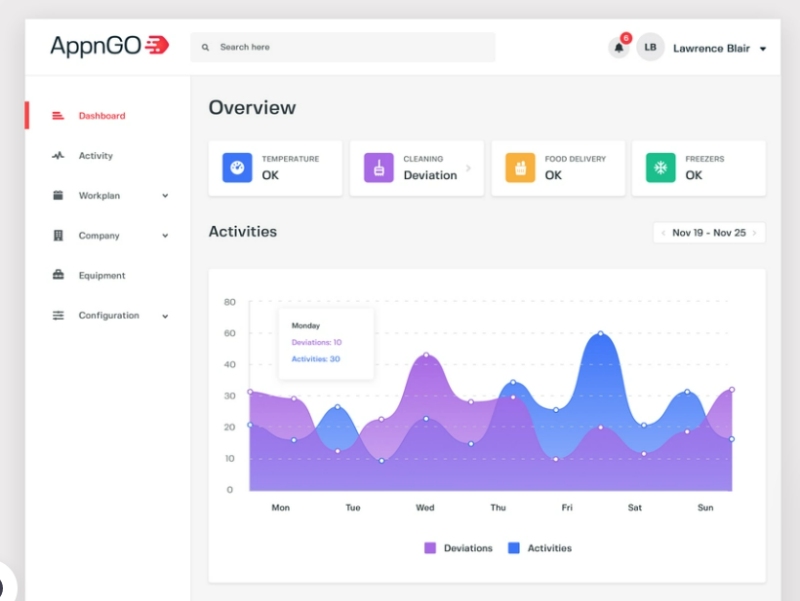The image size is (800, 601).
Task: Click the Equipment briefcase icon in sidebar
Action: [x=58, y=275]
